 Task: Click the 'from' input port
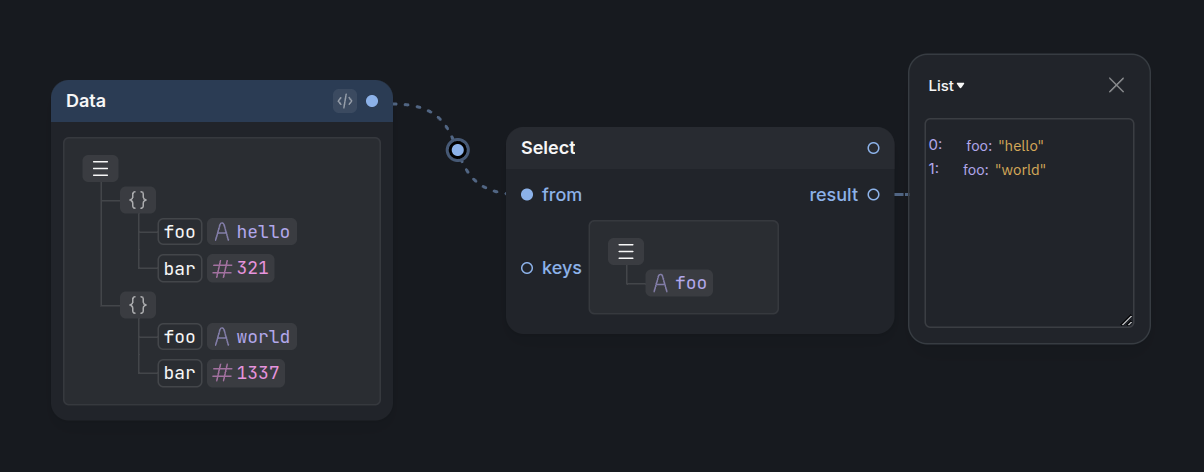[527, 195]
